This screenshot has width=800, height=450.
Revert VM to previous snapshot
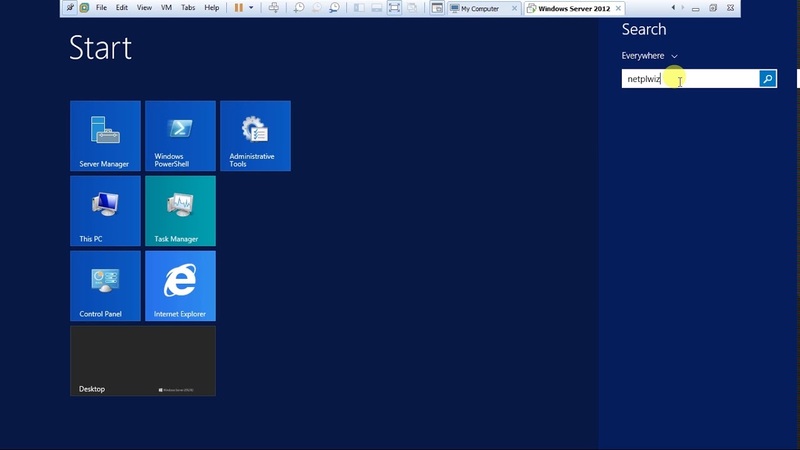(317, 8)
